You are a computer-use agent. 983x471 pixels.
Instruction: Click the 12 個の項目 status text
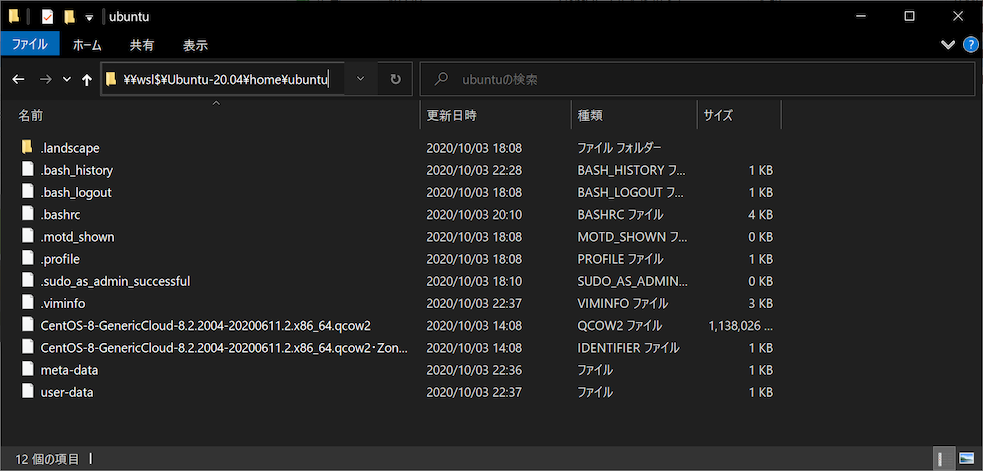[x=47, y=460]
